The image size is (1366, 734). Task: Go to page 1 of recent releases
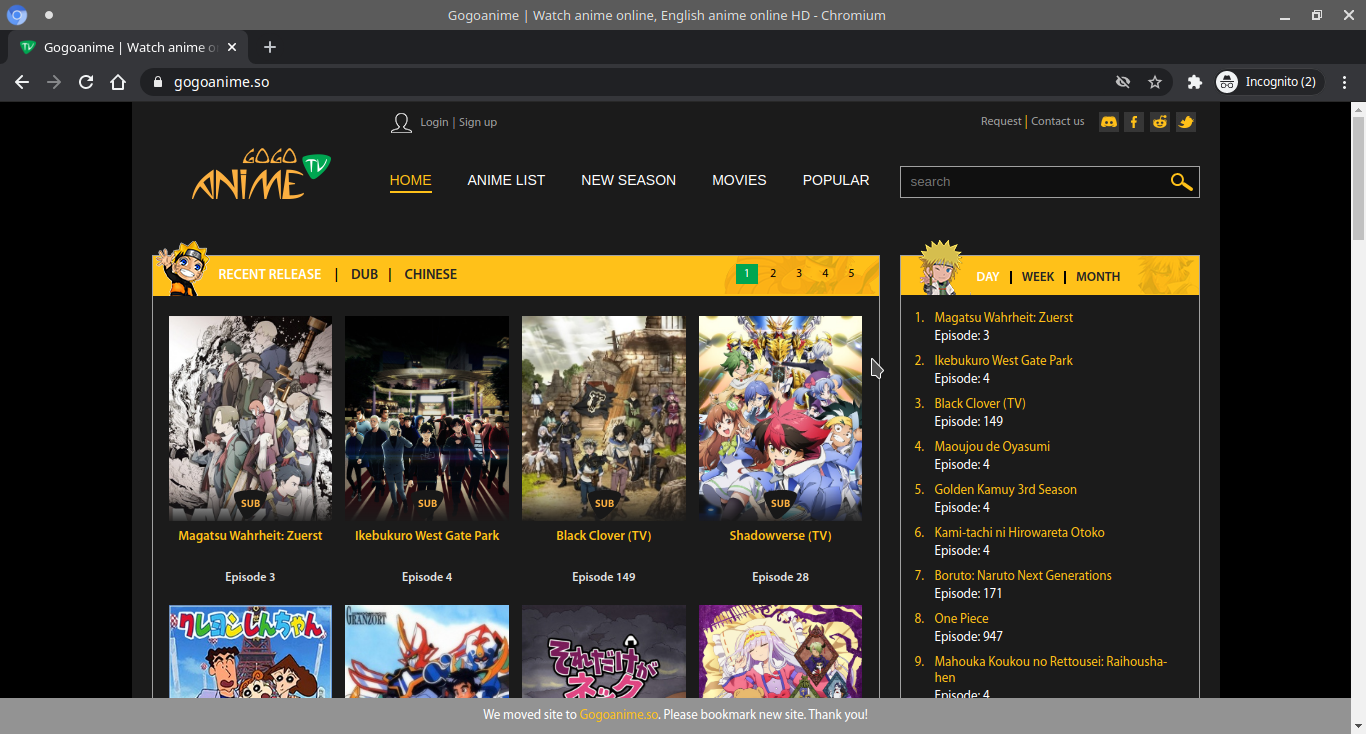(747, 273)
